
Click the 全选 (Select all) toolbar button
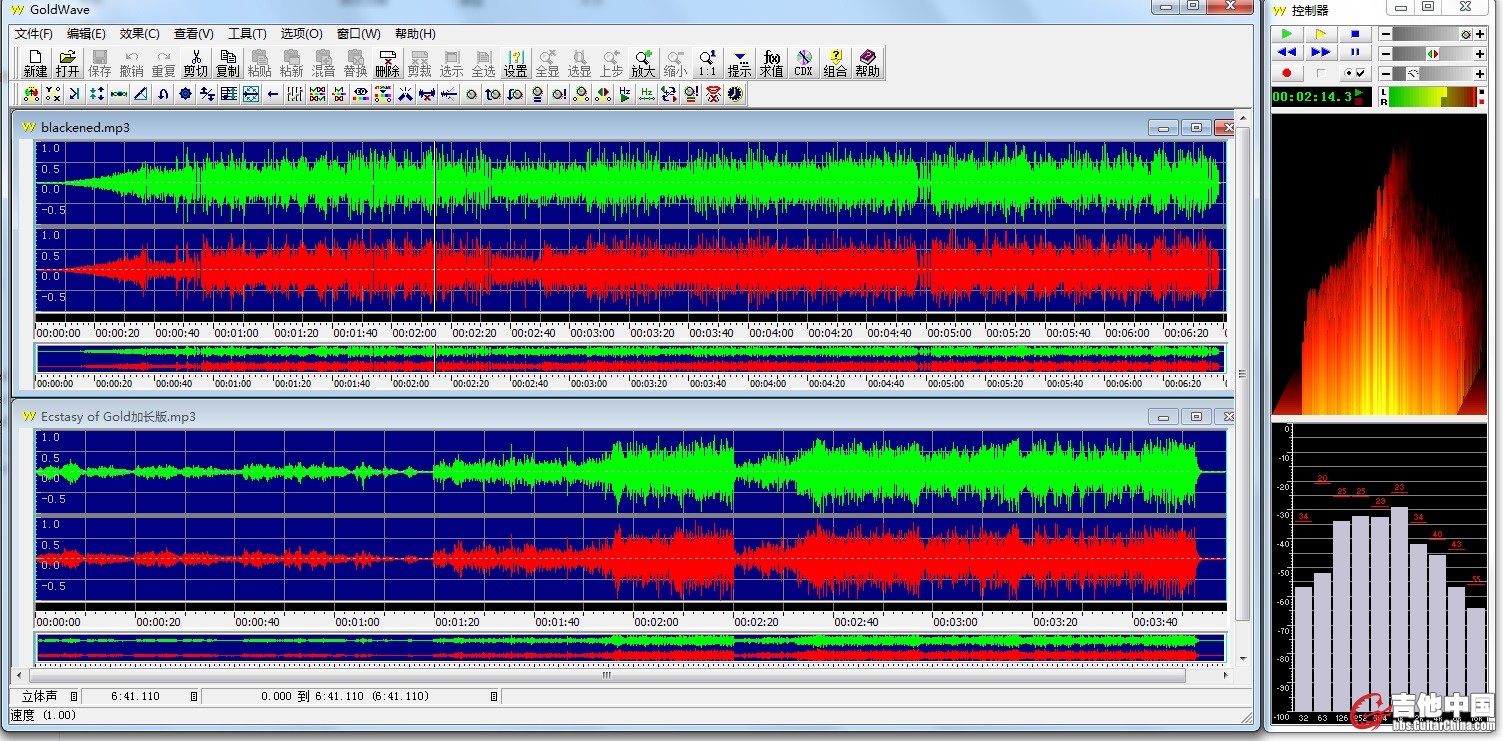[x=483, y=64]
